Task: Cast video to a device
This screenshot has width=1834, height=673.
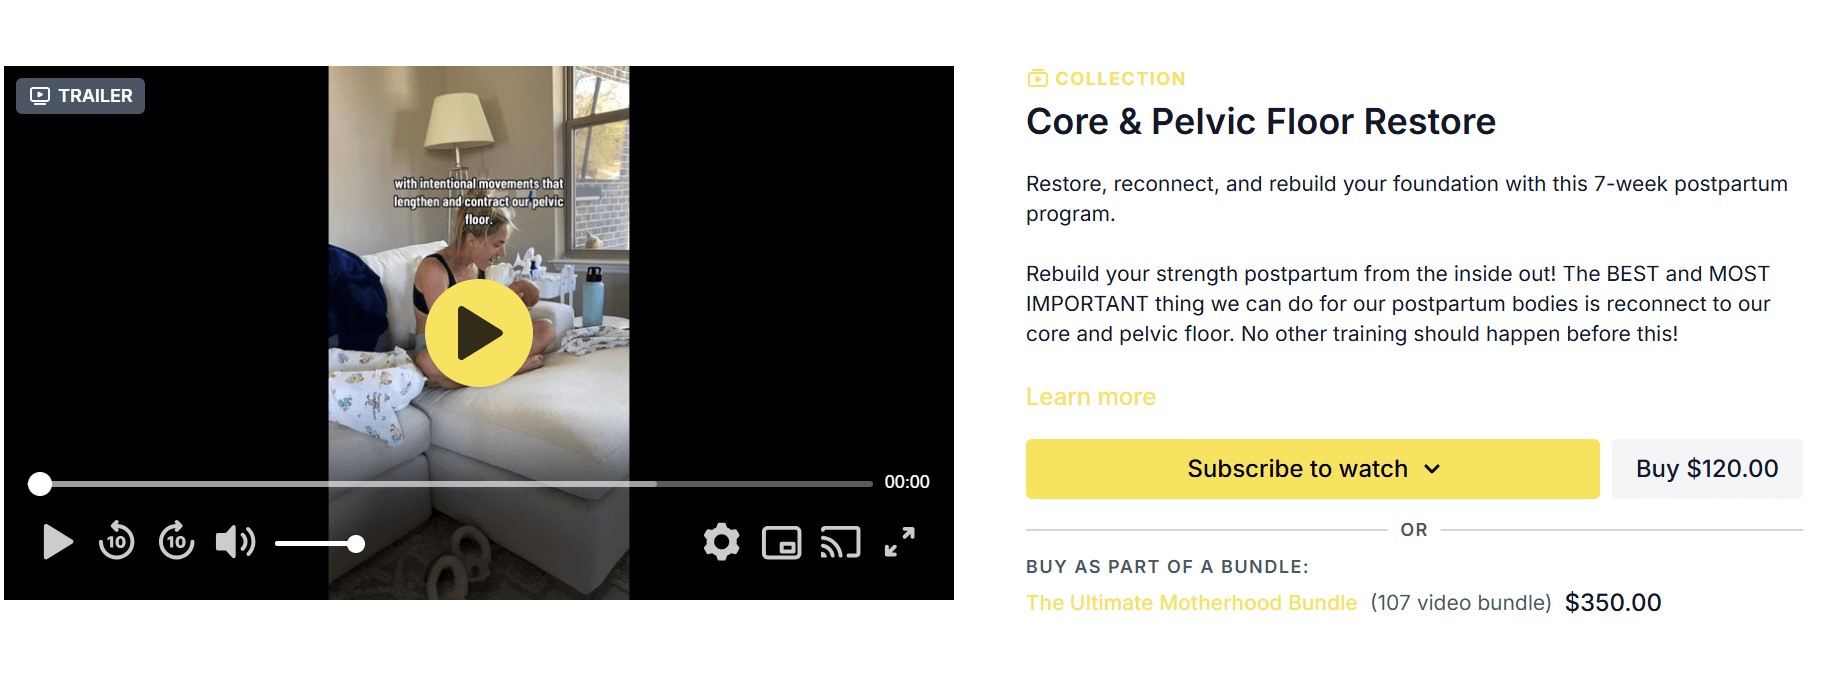Action: 840,542
